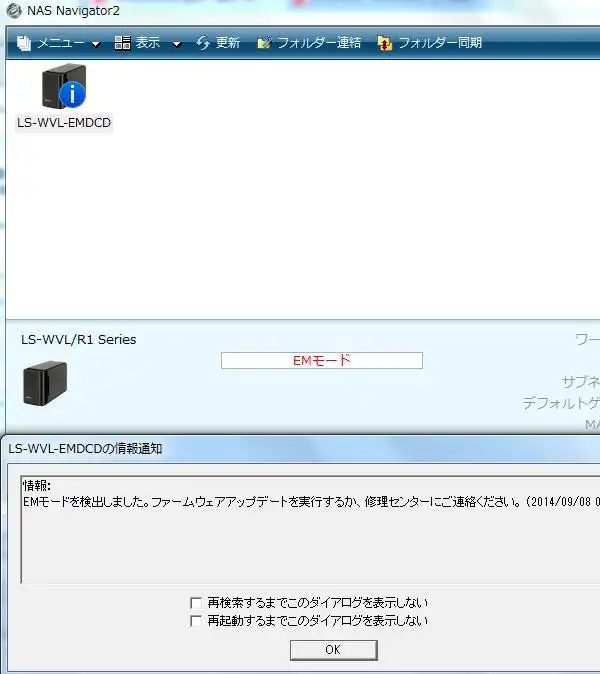Click the NAS Navigator2 app icon in title bar

[14, 11]
